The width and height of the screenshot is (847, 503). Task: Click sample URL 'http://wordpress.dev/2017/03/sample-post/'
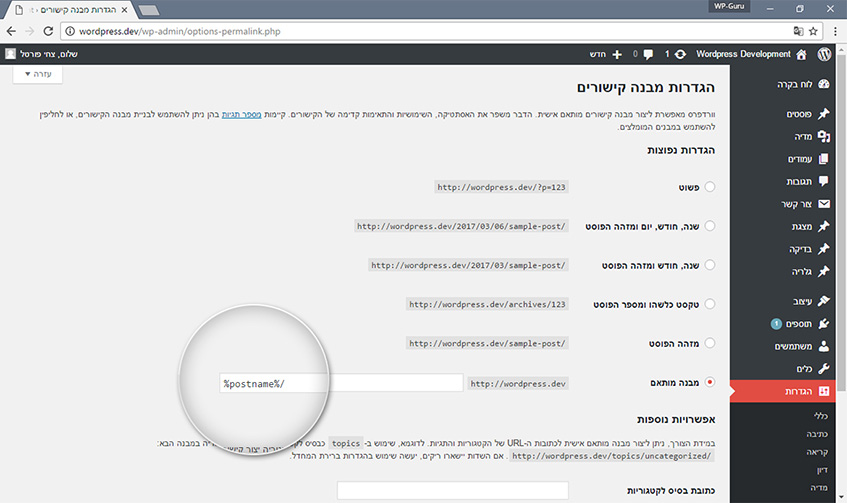[x=468, y=265]
